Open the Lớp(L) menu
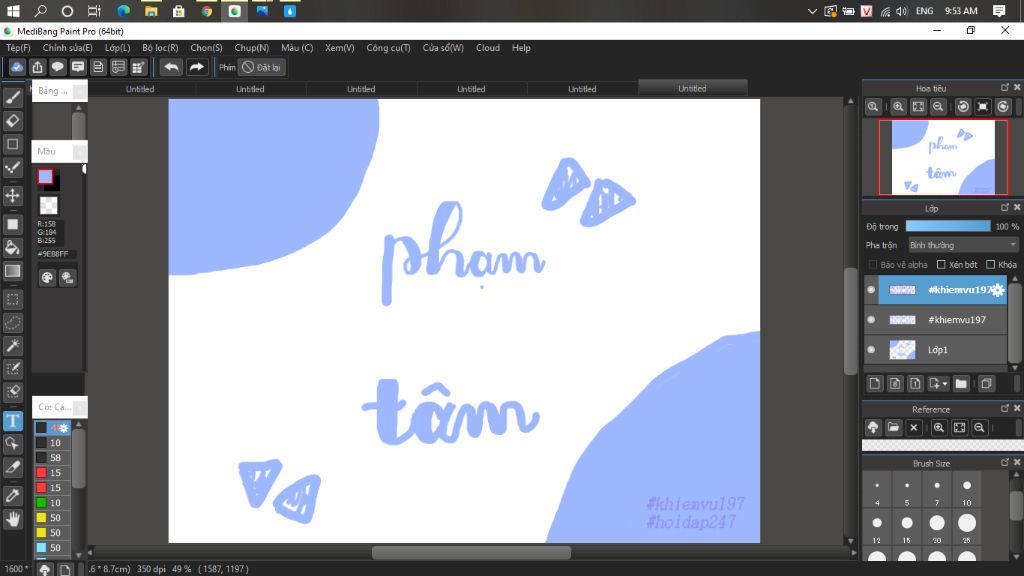This screenshot has height=576, width=1024. [x=118, y=48]
